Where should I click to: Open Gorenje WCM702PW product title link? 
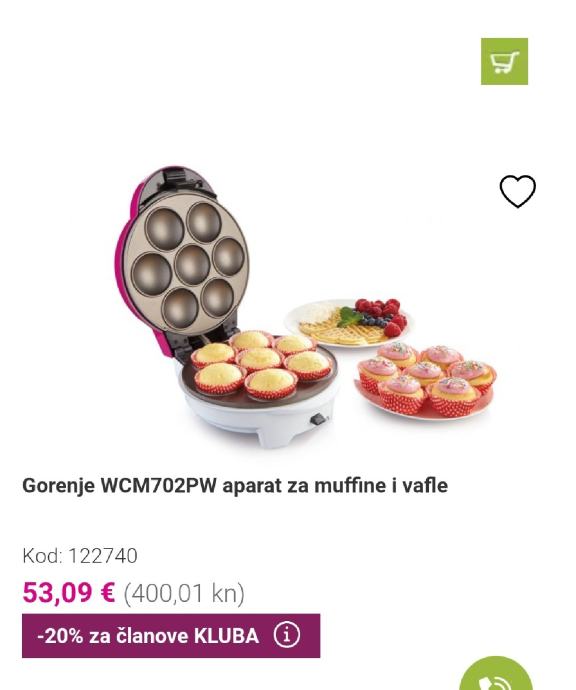coord(235,486)
